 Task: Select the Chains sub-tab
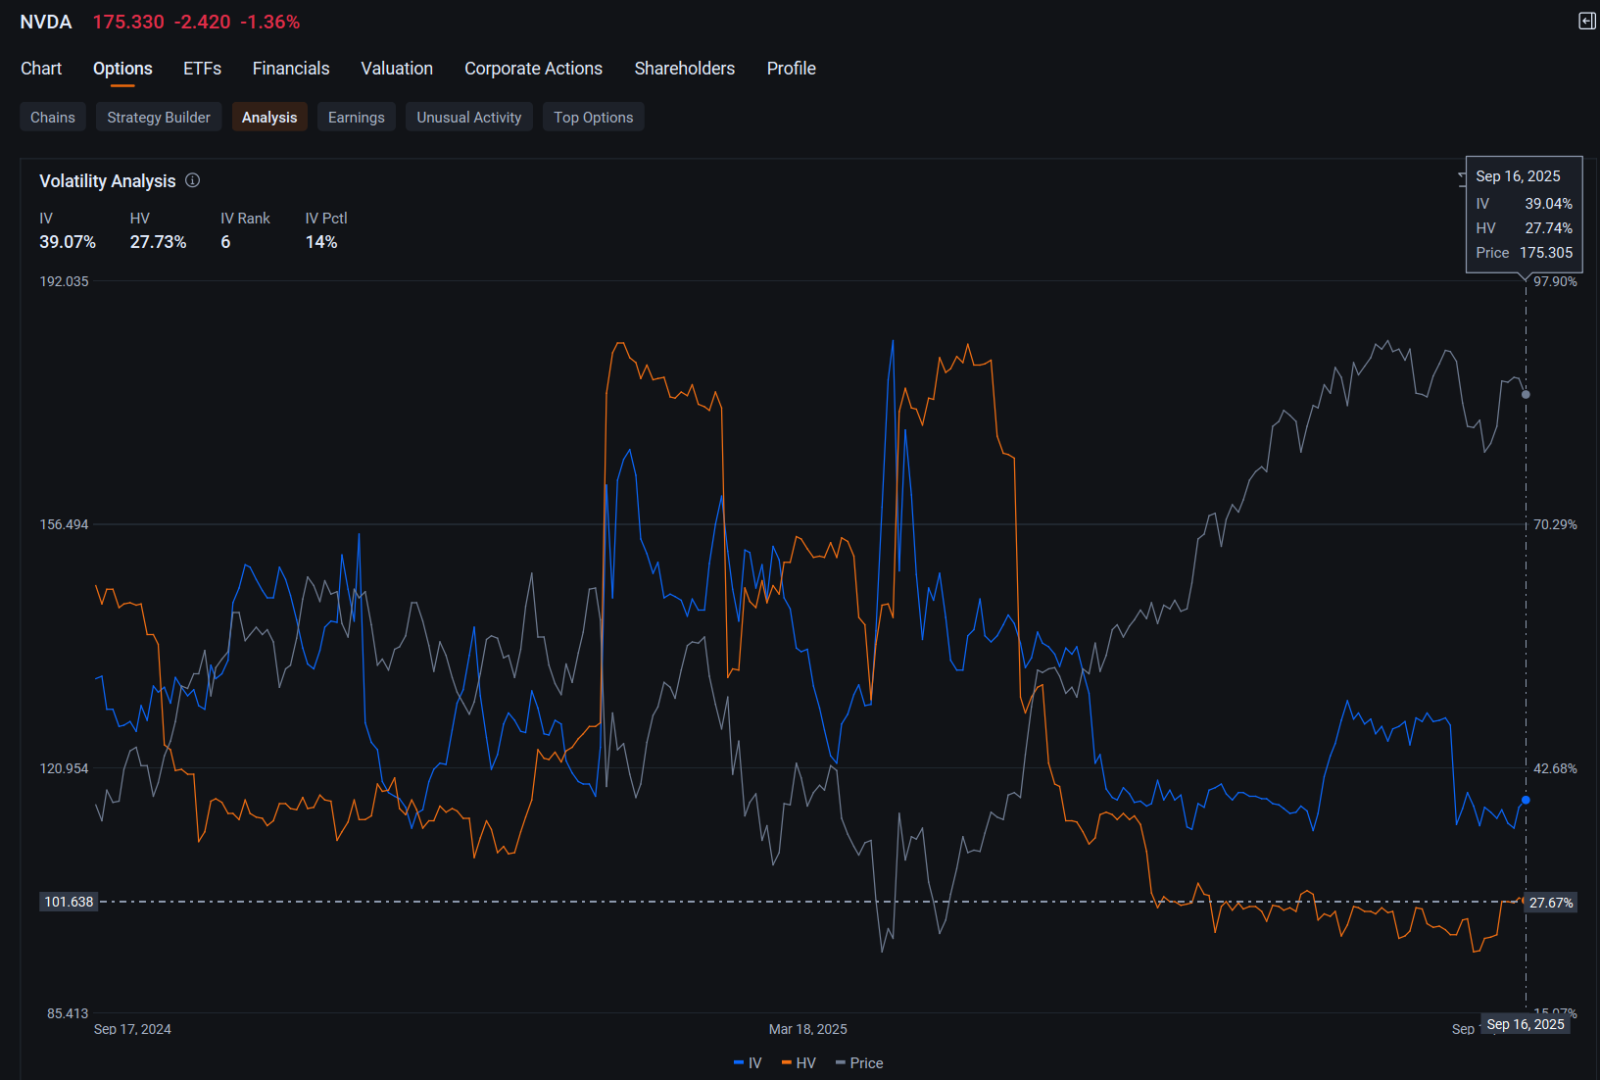click(53, 117)
